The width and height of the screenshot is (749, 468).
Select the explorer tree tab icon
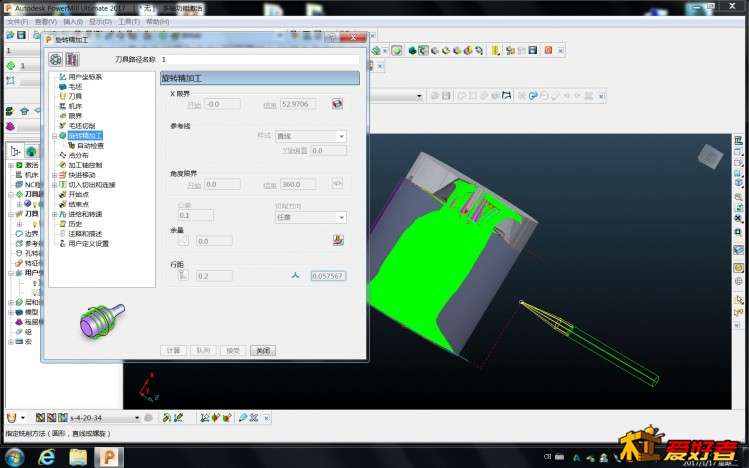click(15, 151)
